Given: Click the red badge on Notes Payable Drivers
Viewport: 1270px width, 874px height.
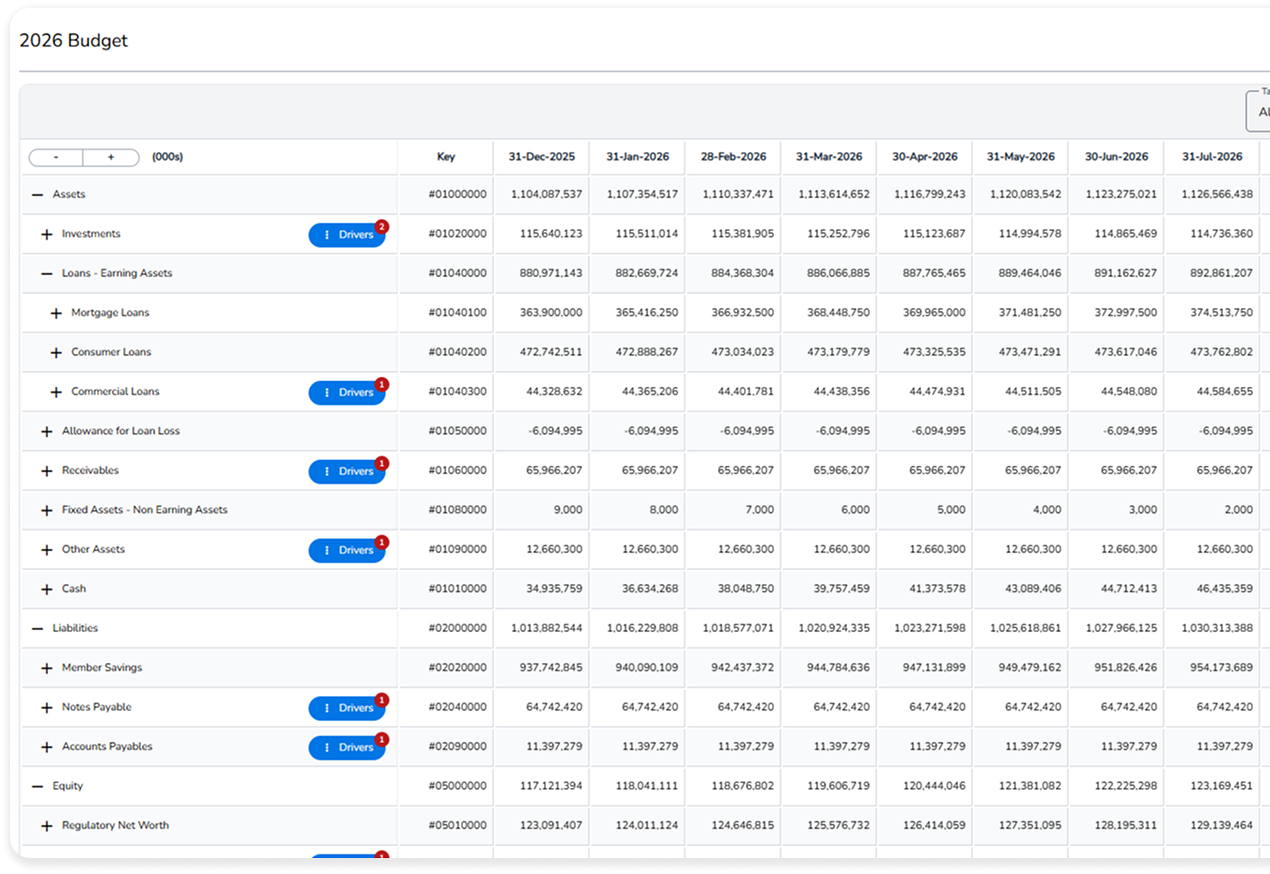Looking at the screenshot, I should click(x=381, y=700).
